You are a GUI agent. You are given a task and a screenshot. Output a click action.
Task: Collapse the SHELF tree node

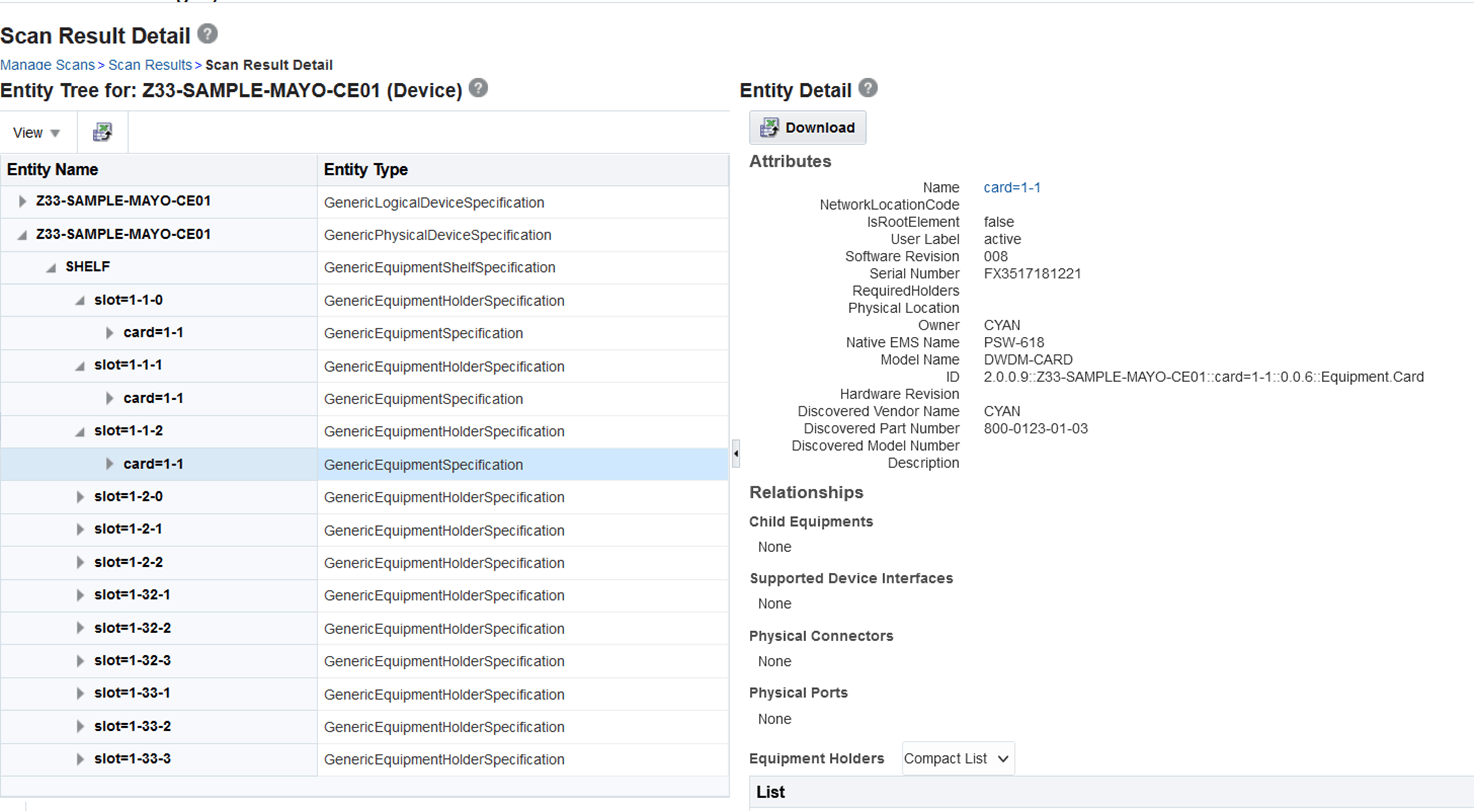[x=50, y=268]
